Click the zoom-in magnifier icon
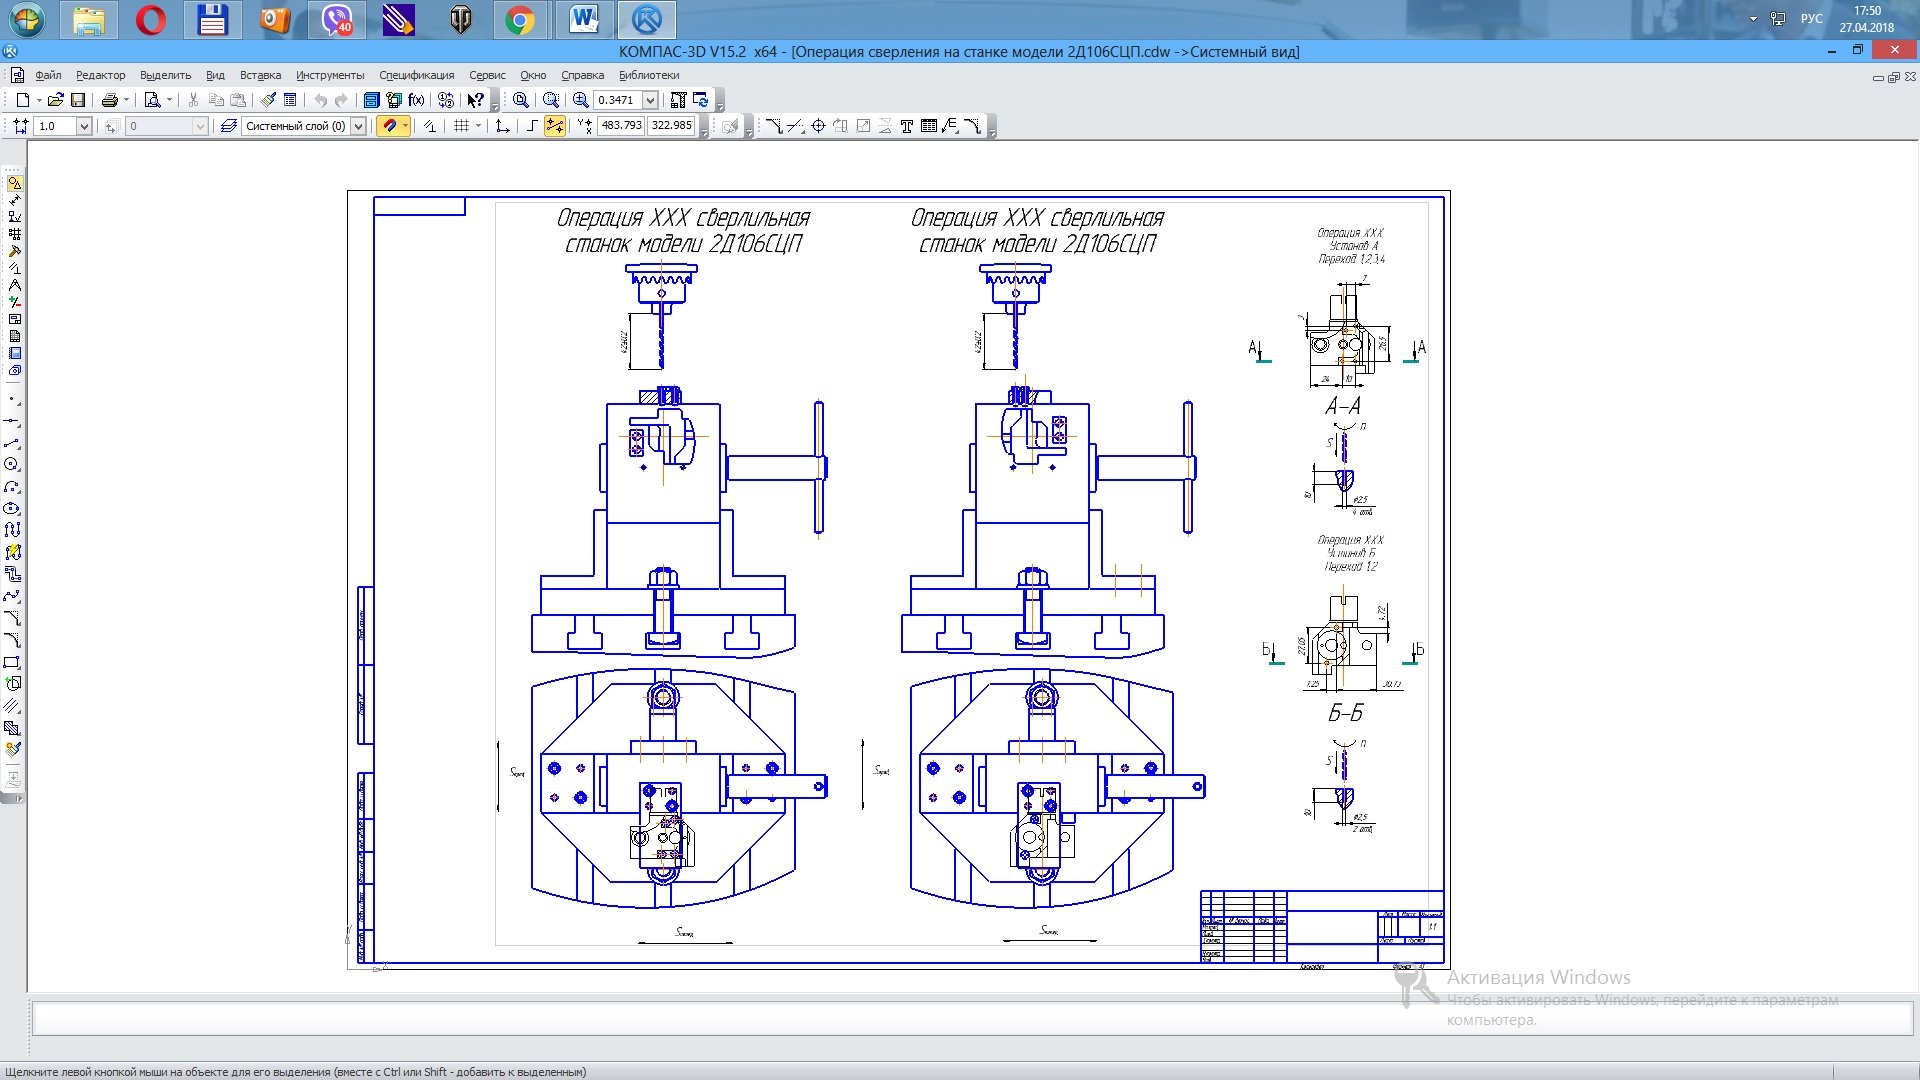The height and width of the screenshot is (1080, 1920). (x=580, y=100)
